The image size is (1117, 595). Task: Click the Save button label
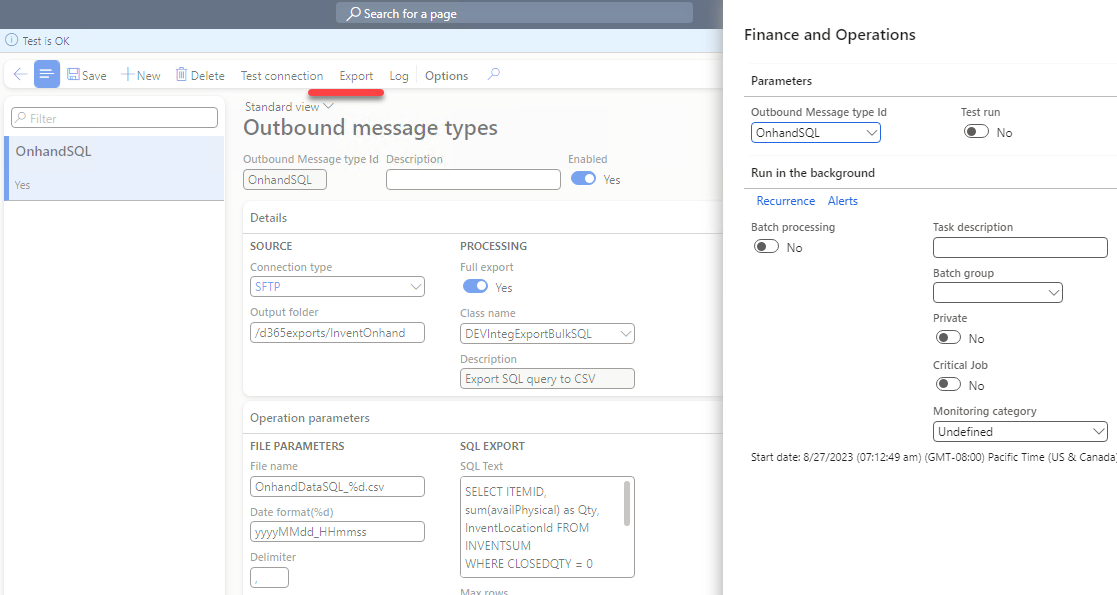tap(94, 76)
